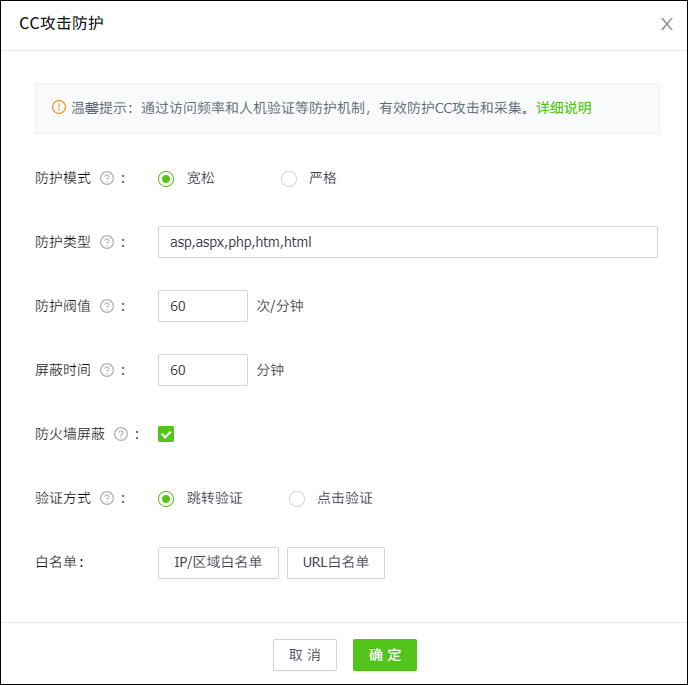Viewport: 688px width, 685px height.
Task: Click the orange warning icon in tip banner
Action: [59, 107]
